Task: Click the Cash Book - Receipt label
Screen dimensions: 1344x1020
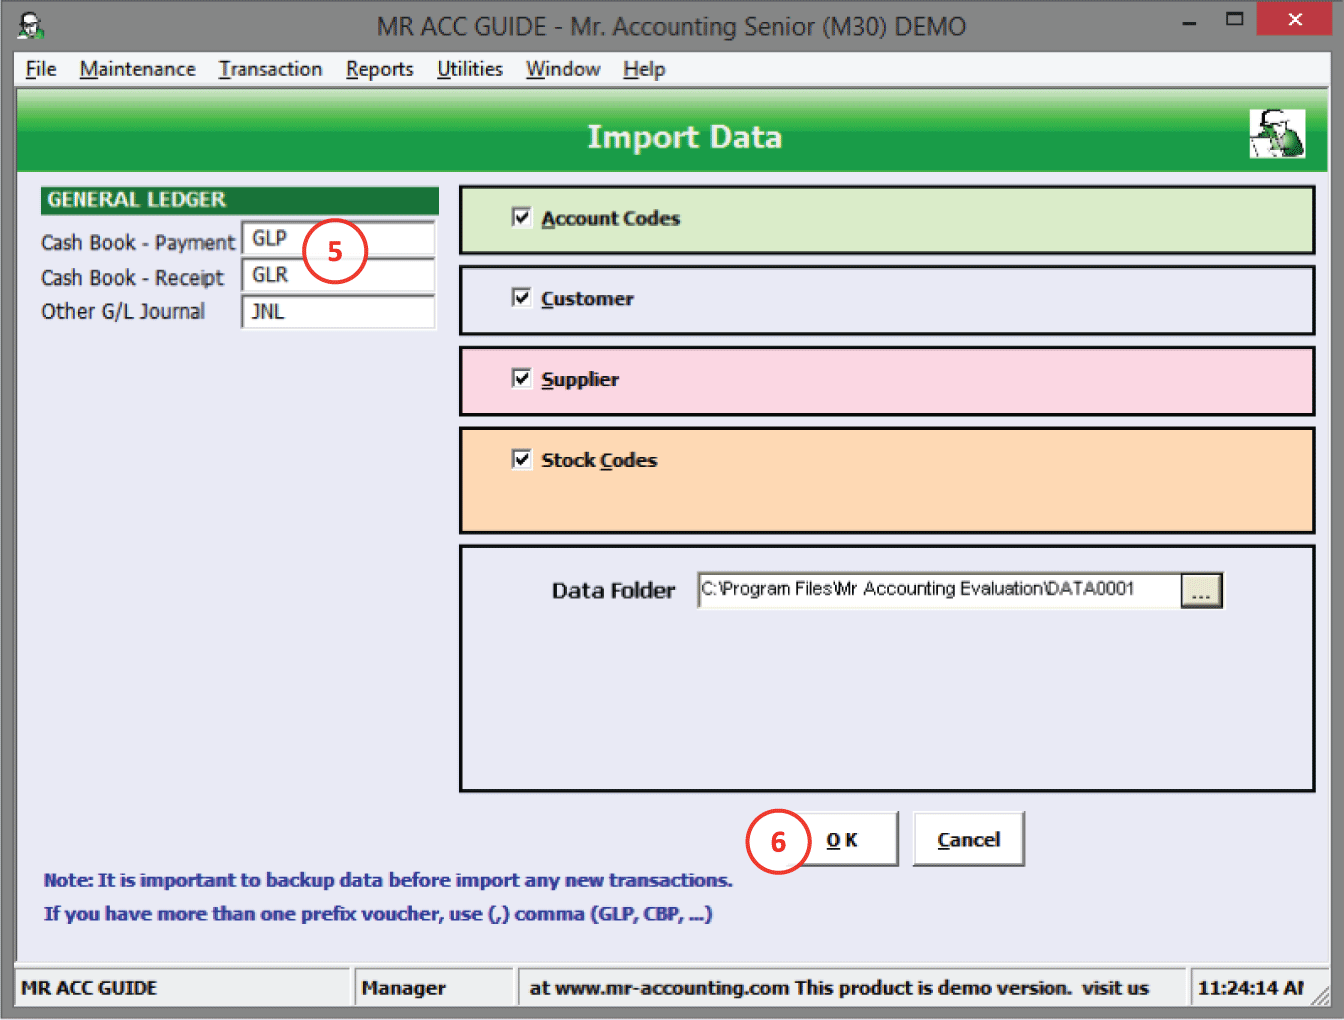Action: pos(133,277)
